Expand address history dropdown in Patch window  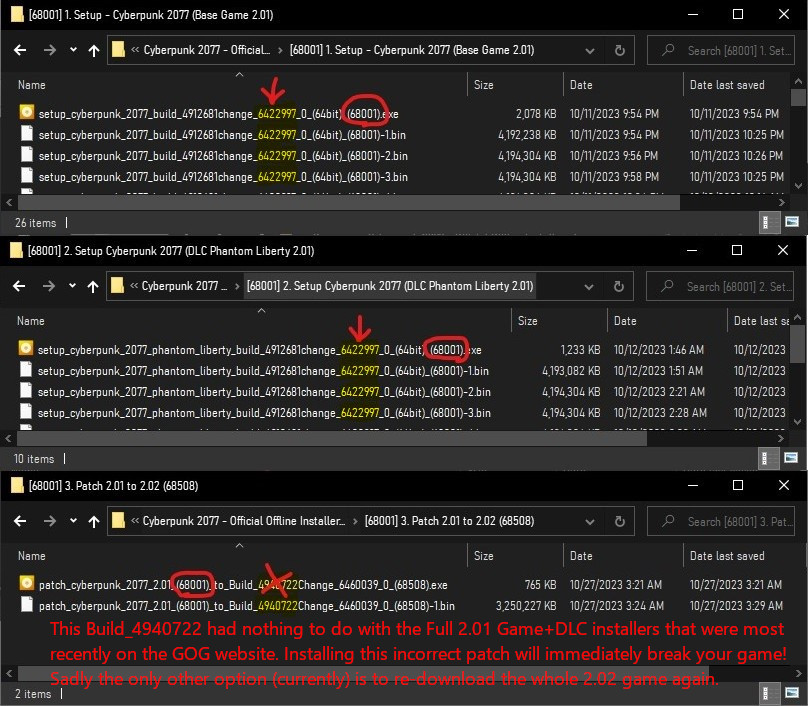click(x=590, y=522)
